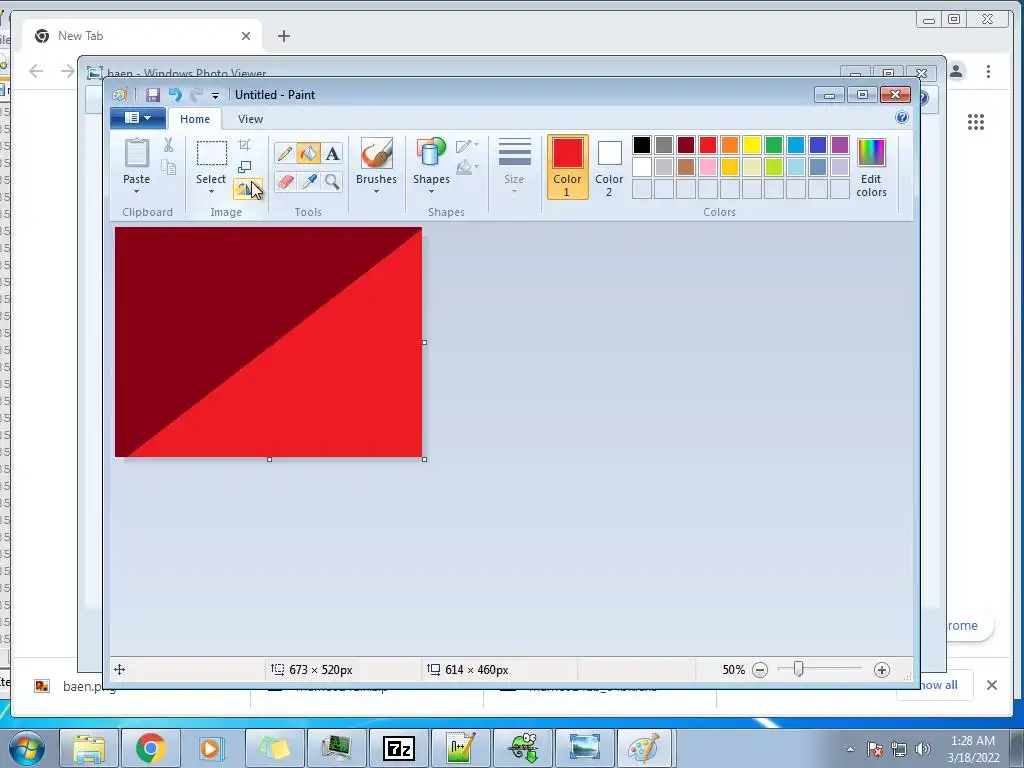Click the Redo arrow in quick access toolbar

[x=197, y=95]
